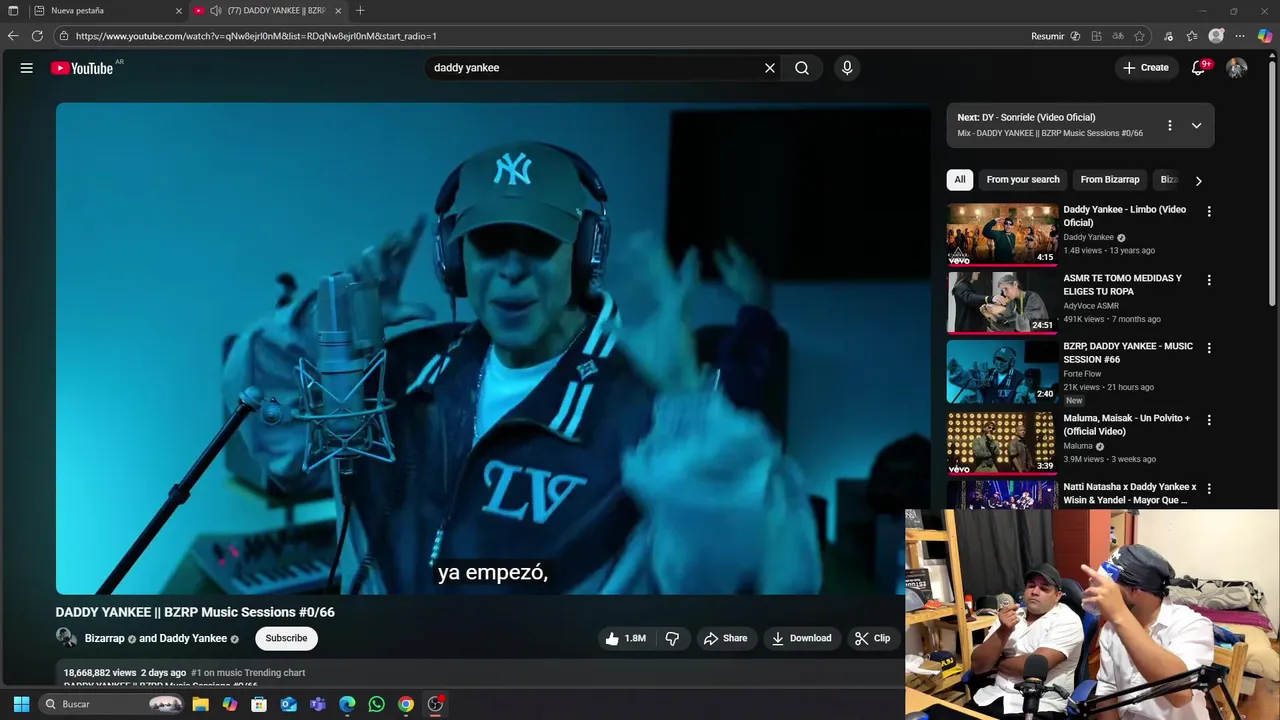Create a Clip with the scissors button

[x=872, y=638]
